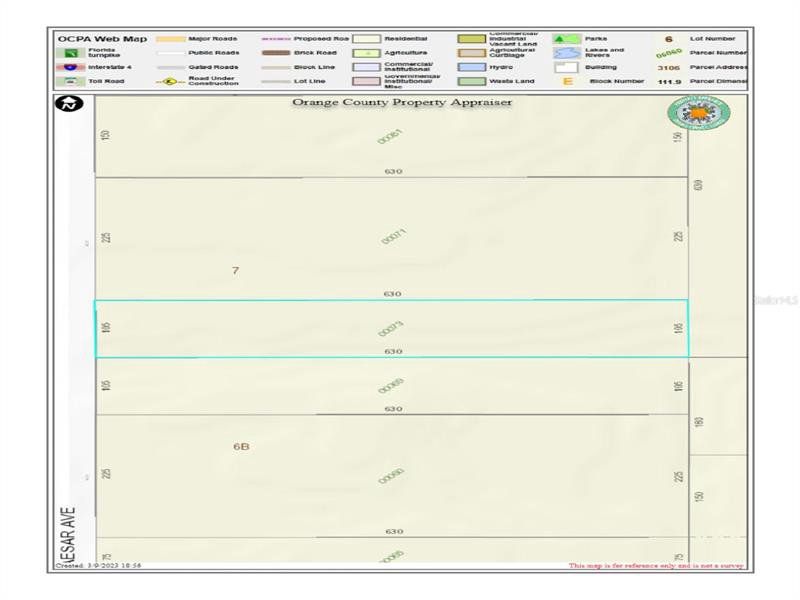Click the Hydro blue legend swatch
Screen dimensions: 800x600
coord(471,67)
